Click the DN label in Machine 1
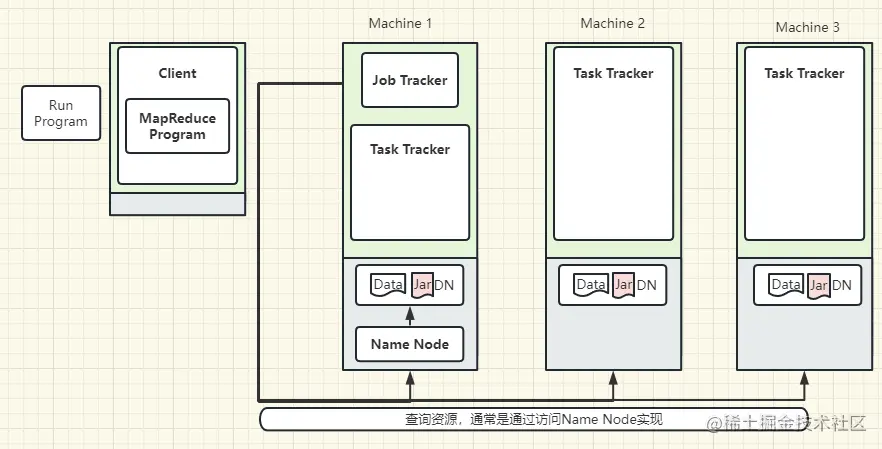This screenshot has height=449, width=882. point(444,285)
